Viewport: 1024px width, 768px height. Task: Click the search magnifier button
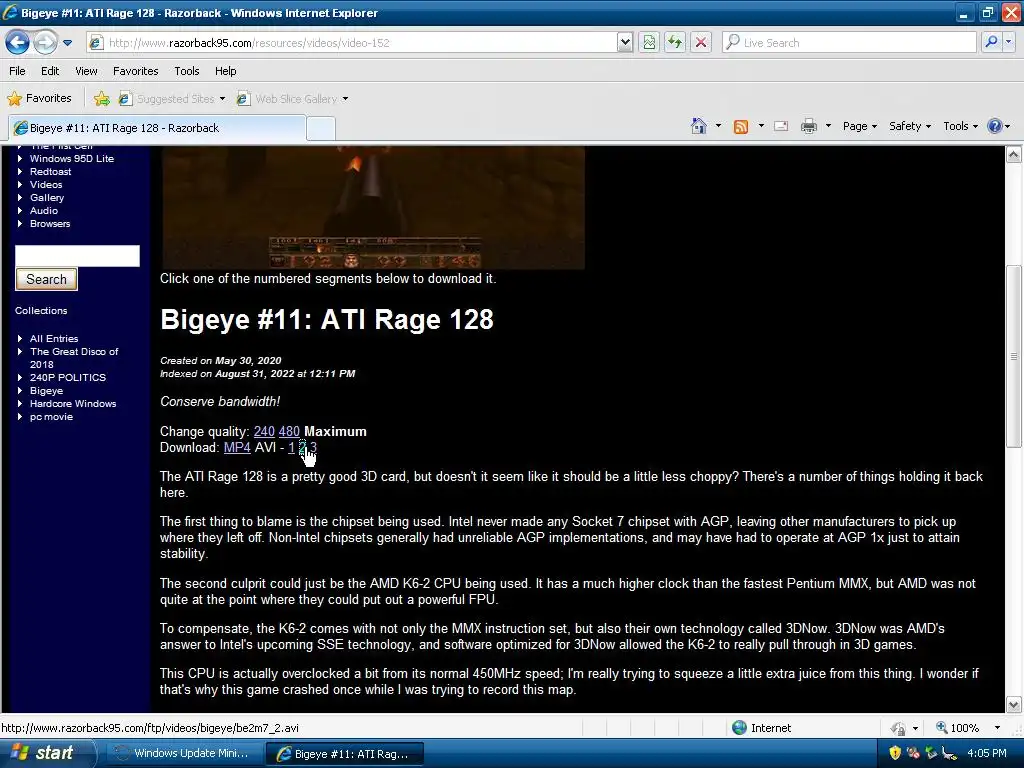(x=991, y=42)
